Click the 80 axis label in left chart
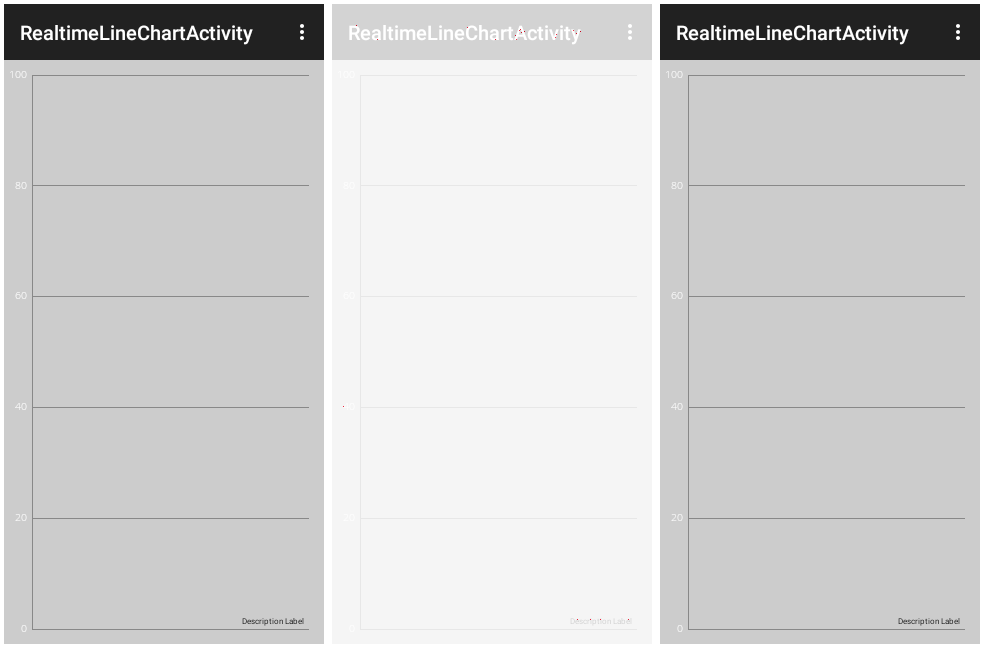Screen dimensions: 984x648 click(21, 186)
